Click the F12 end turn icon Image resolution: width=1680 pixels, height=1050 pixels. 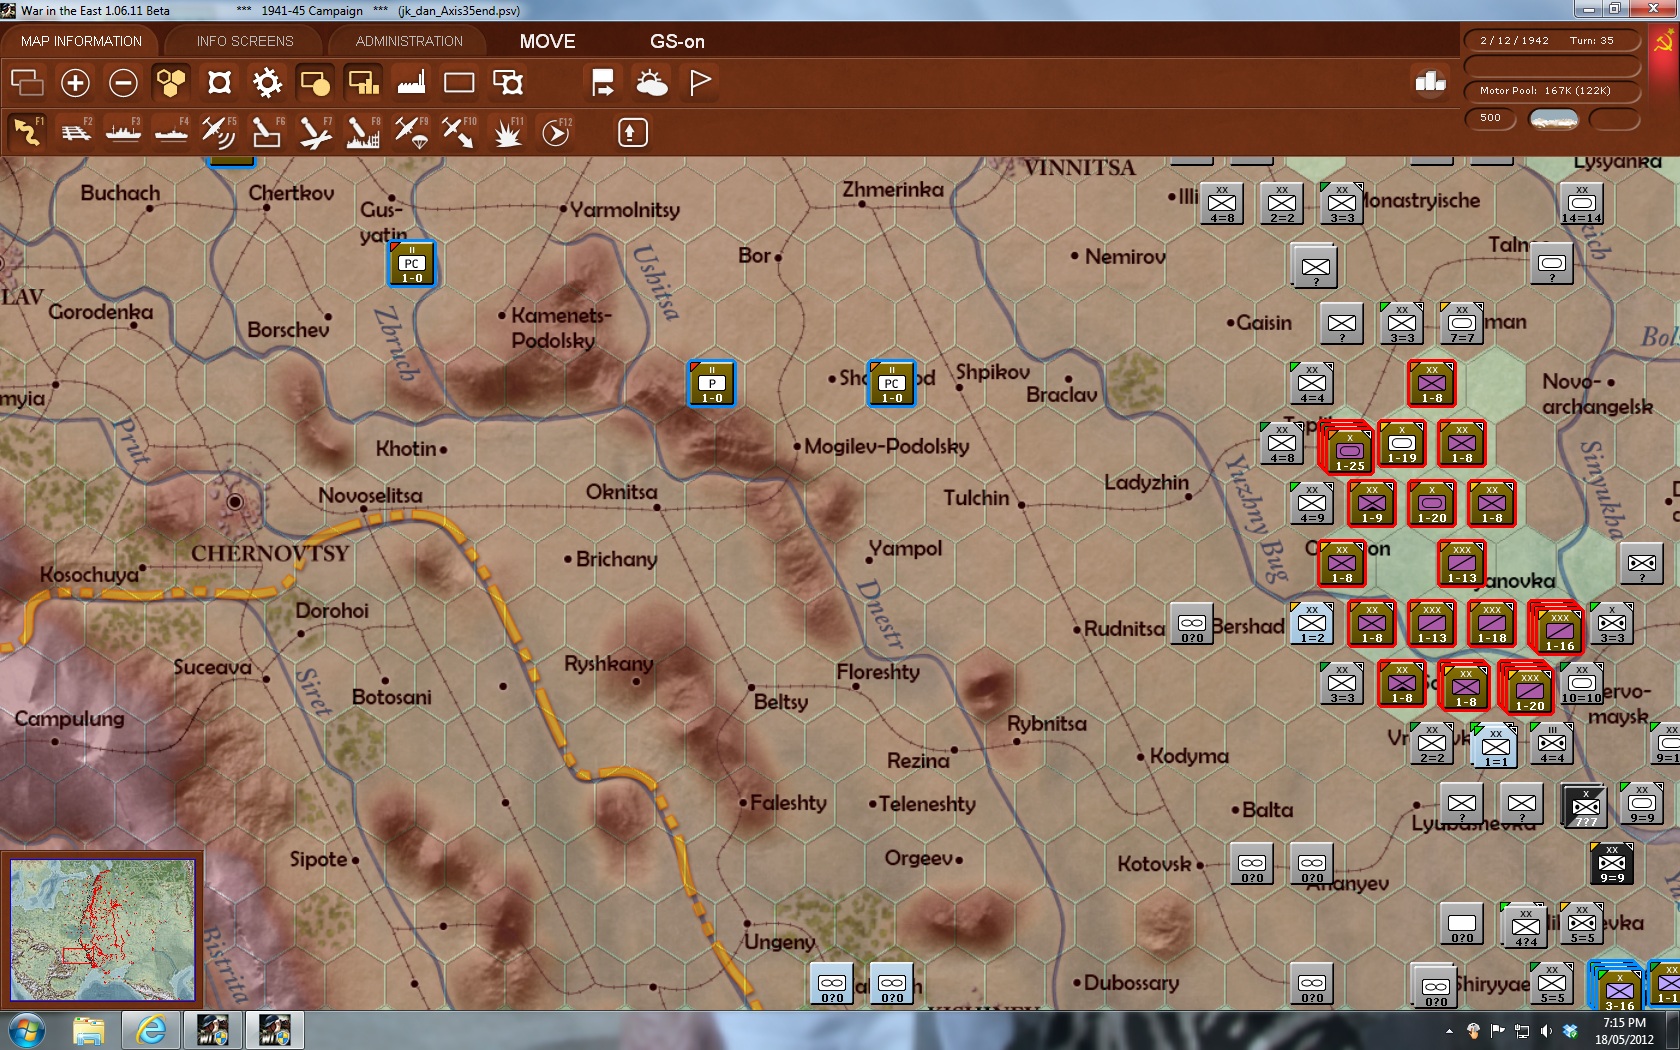(x=556, y=132)
